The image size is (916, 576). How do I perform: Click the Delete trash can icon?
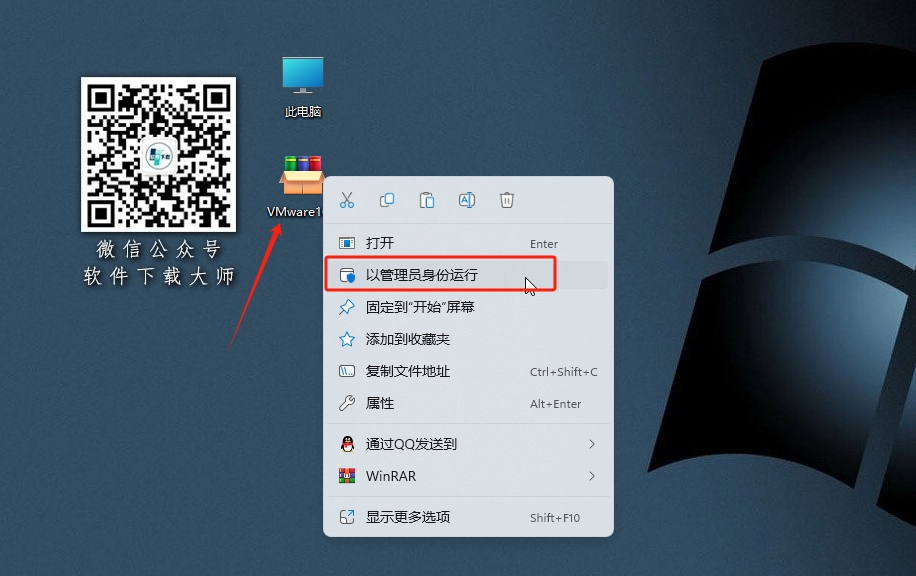[506, 200]
